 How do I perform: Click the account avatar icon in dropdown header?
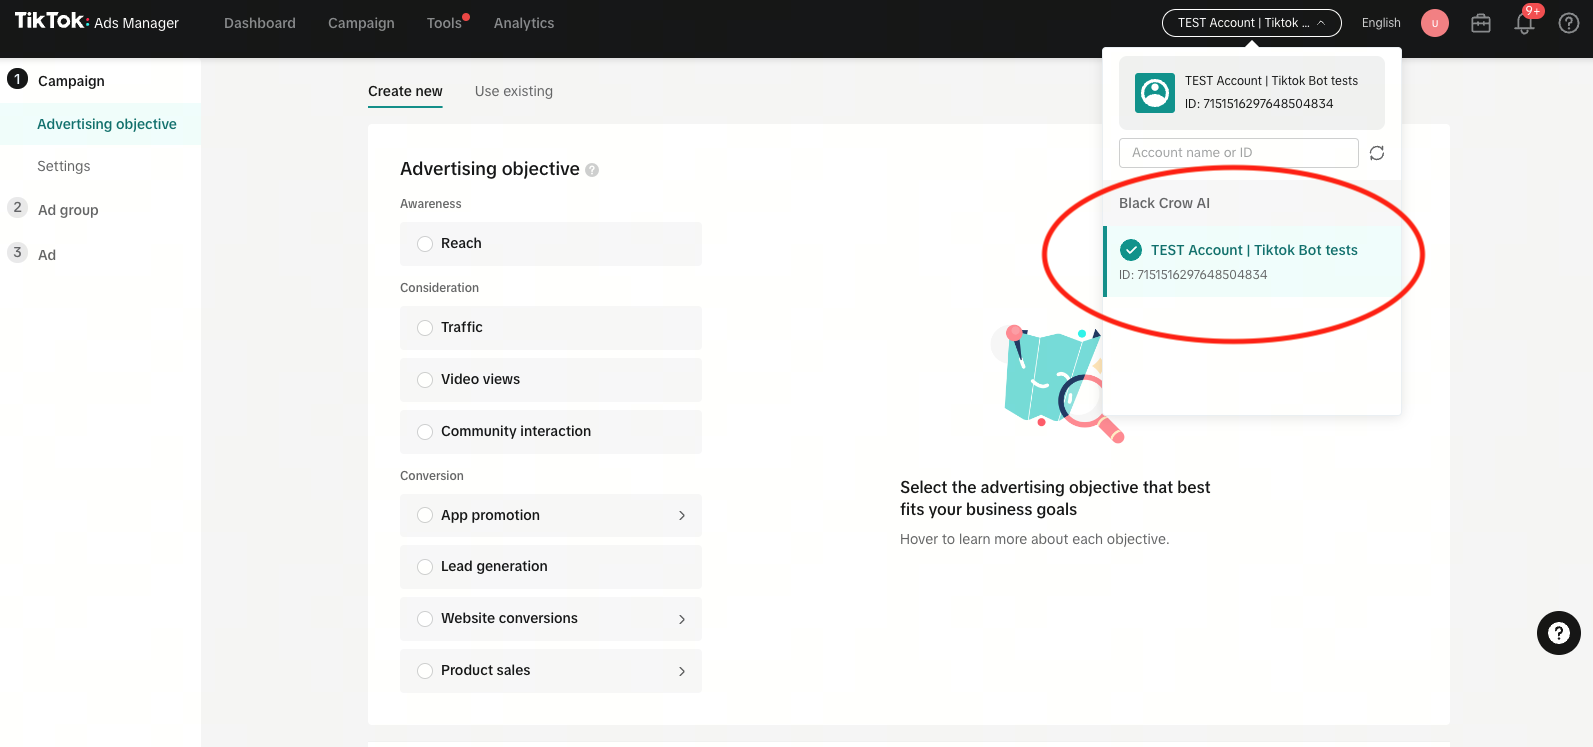1155,93
